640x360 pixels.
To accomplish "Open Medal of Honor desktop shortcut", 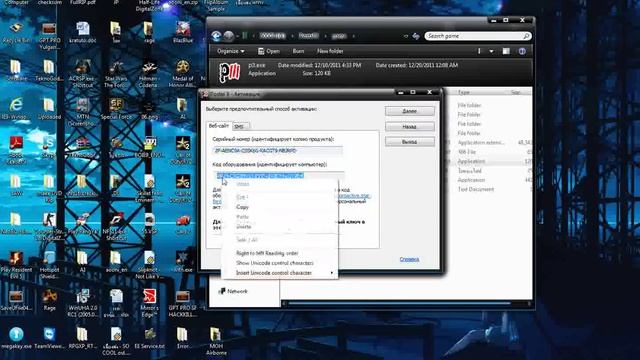I will click(182, 73).
